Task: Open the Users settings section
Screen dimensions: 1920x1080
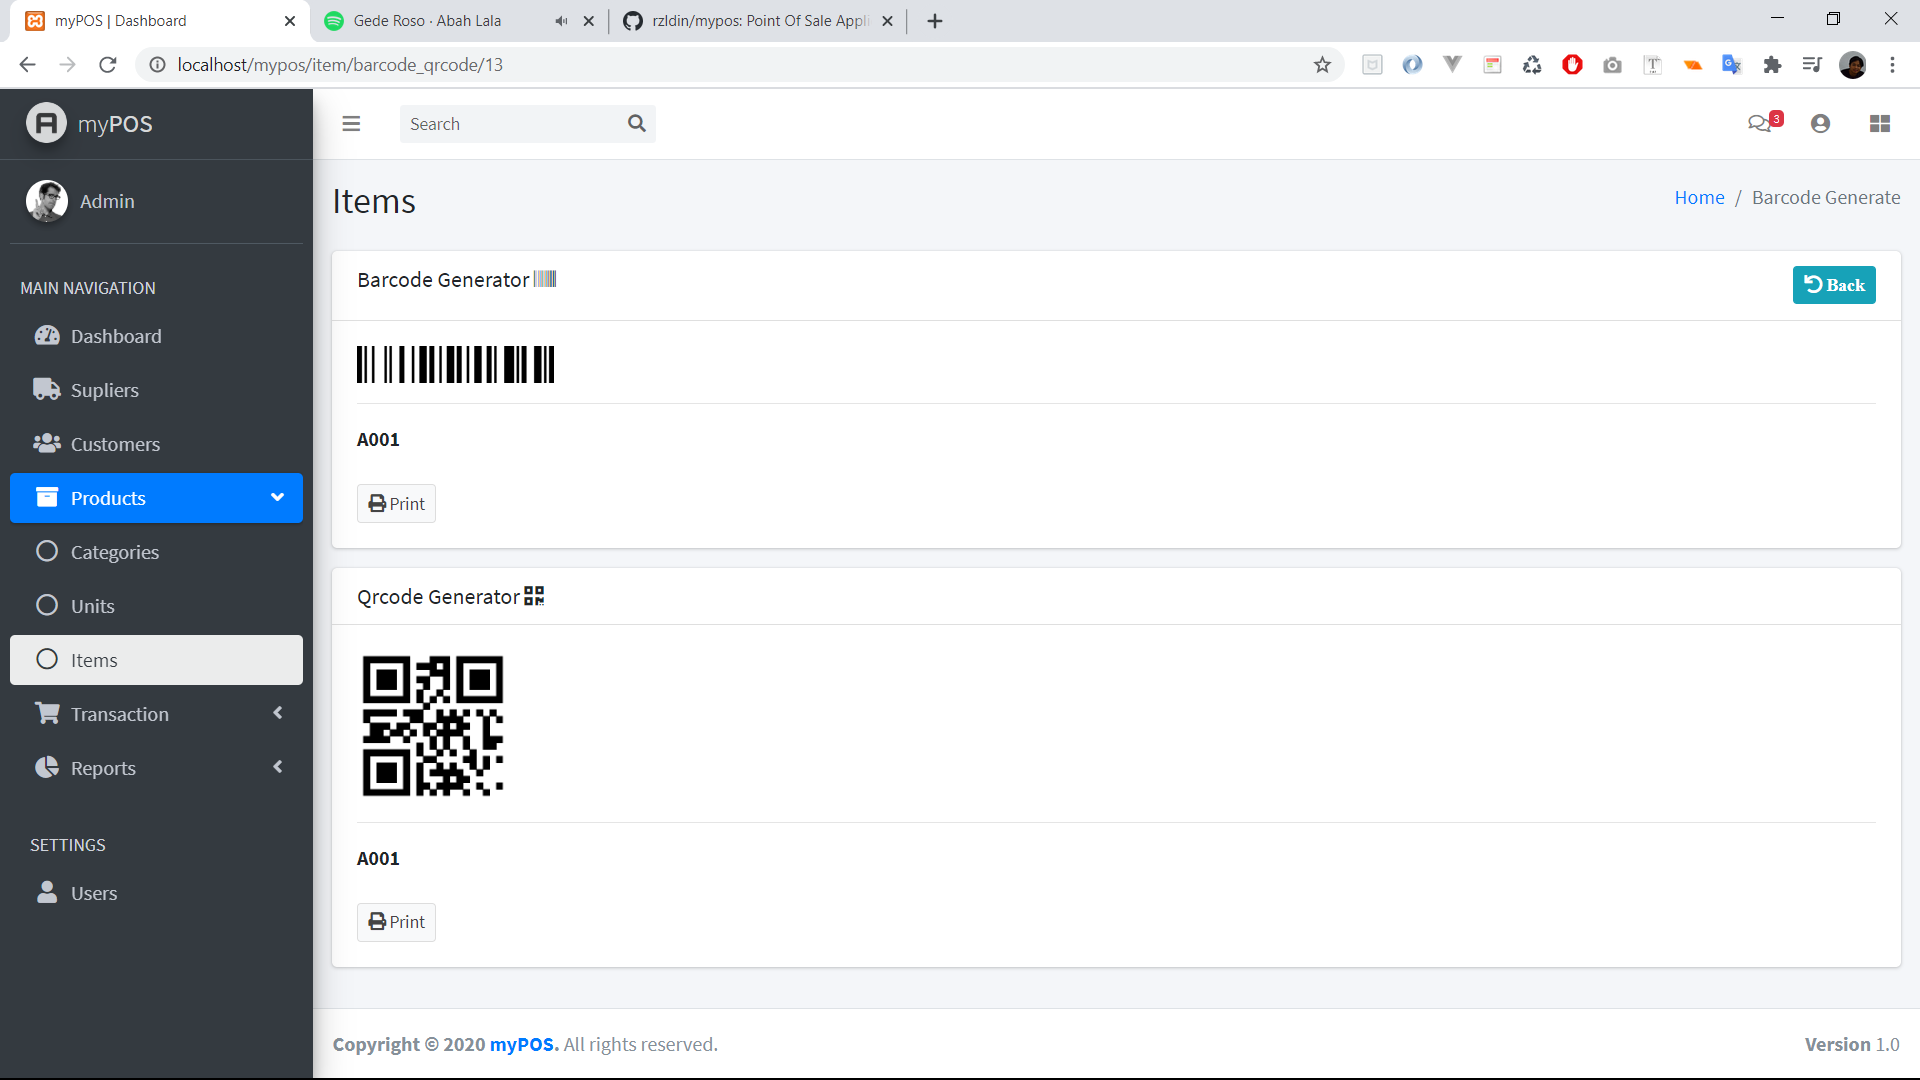Action: click(x=94, y=893)
